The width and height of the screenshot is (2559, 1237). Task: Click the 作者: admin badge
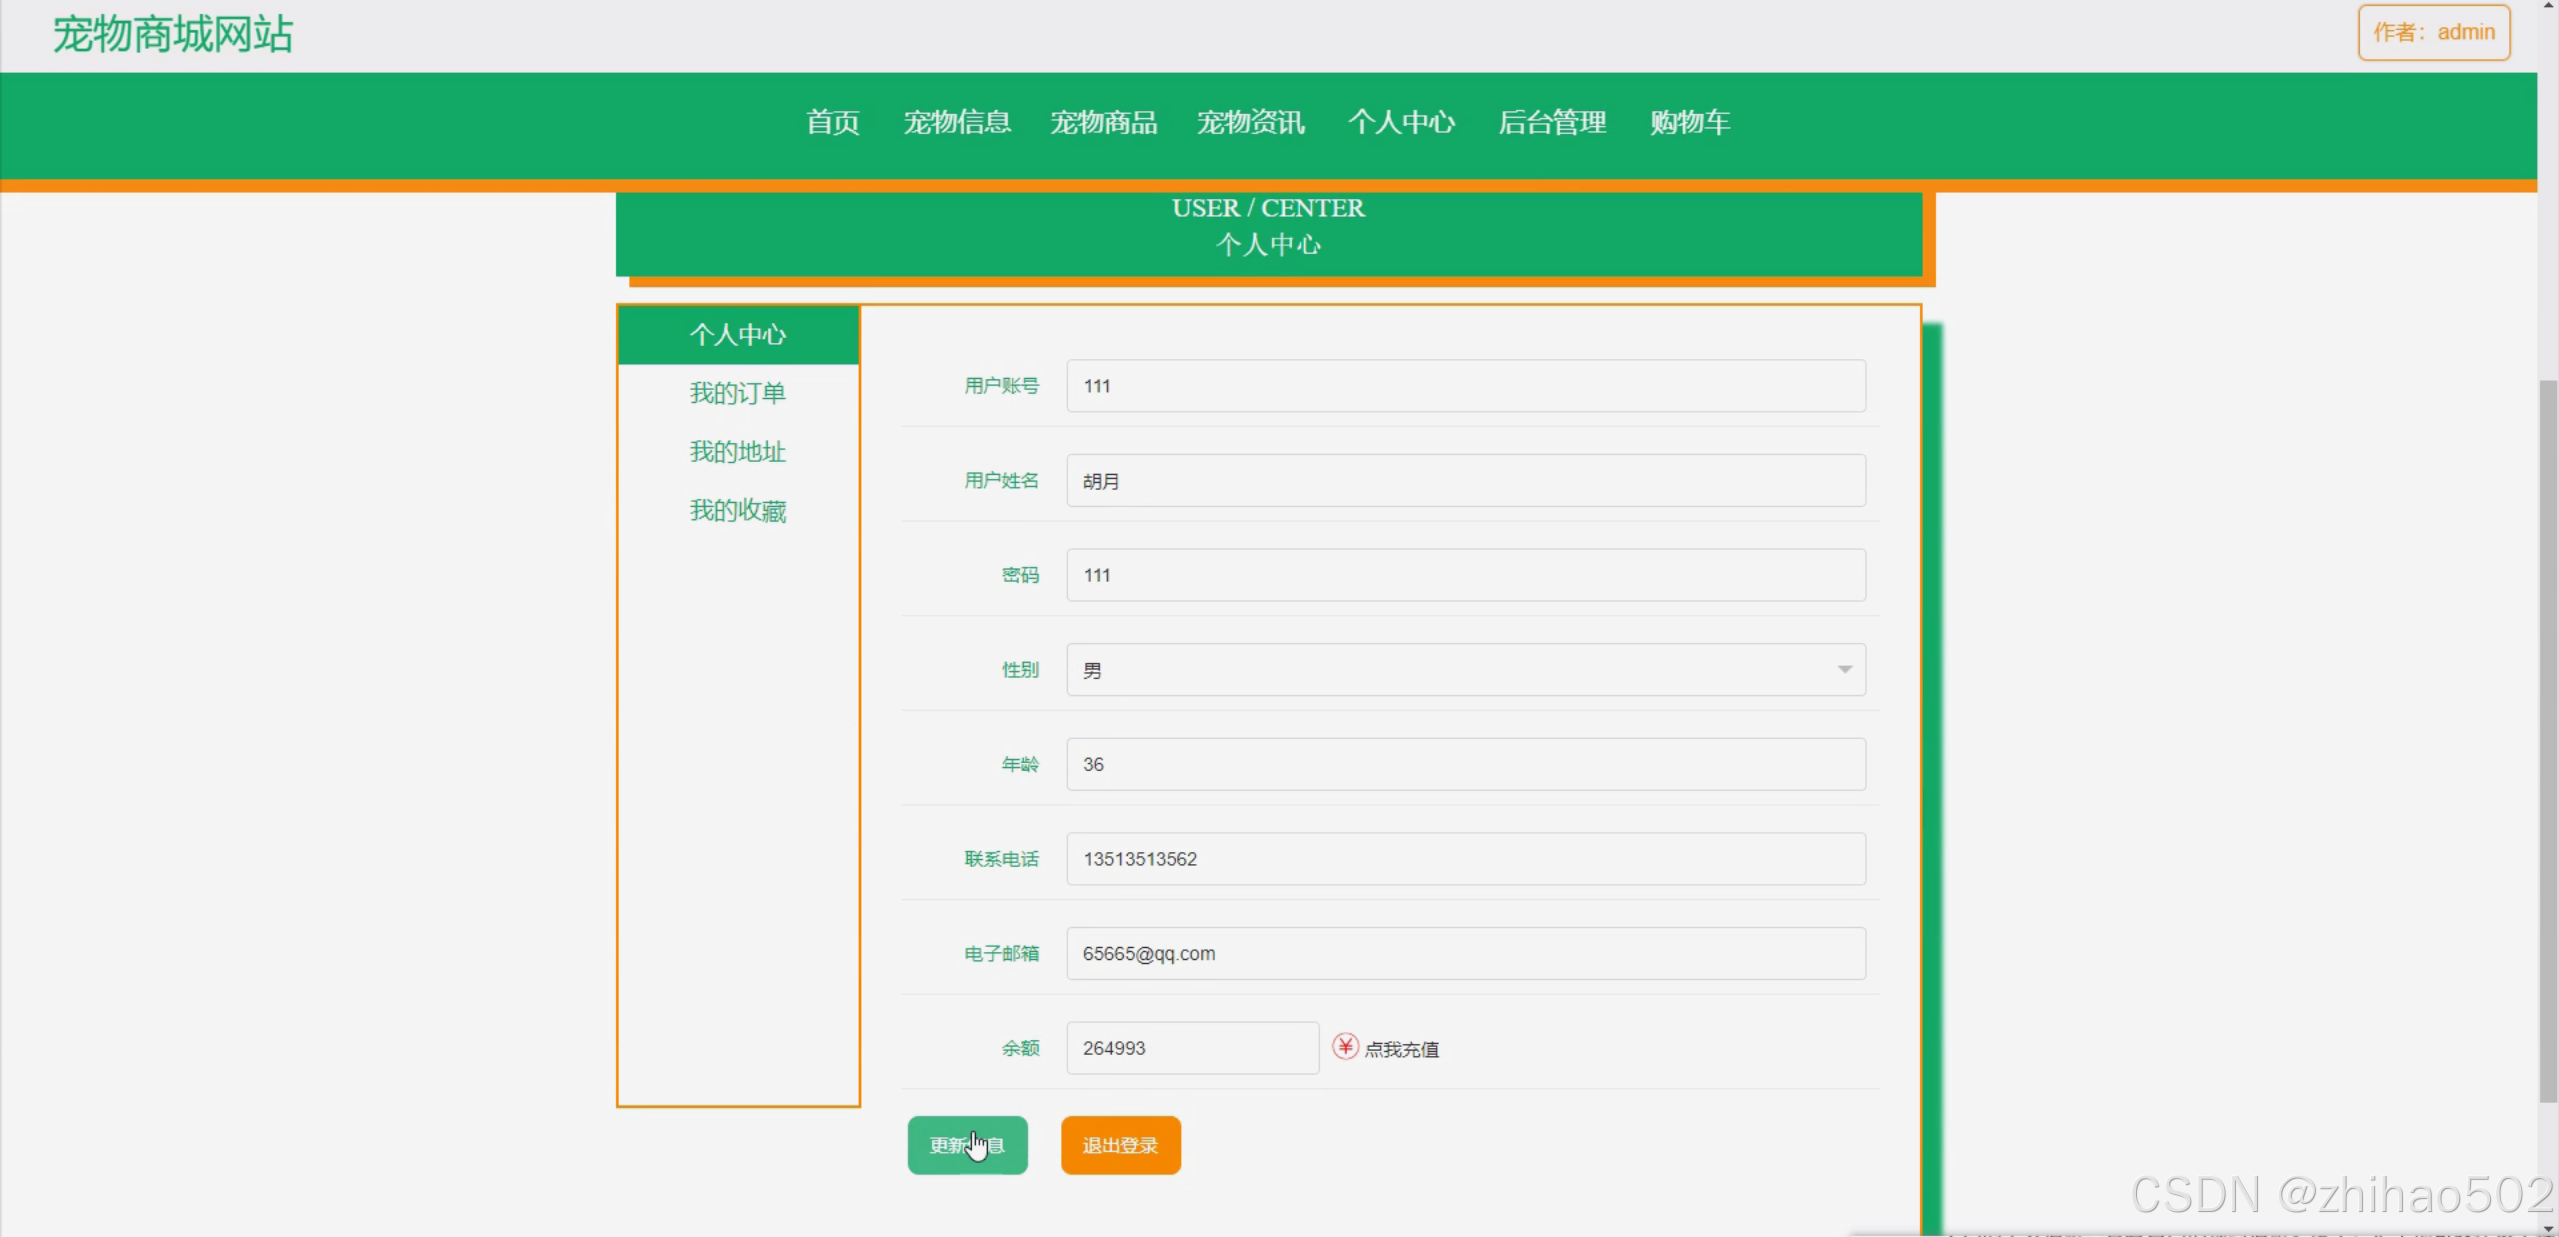pos(2433,33)
